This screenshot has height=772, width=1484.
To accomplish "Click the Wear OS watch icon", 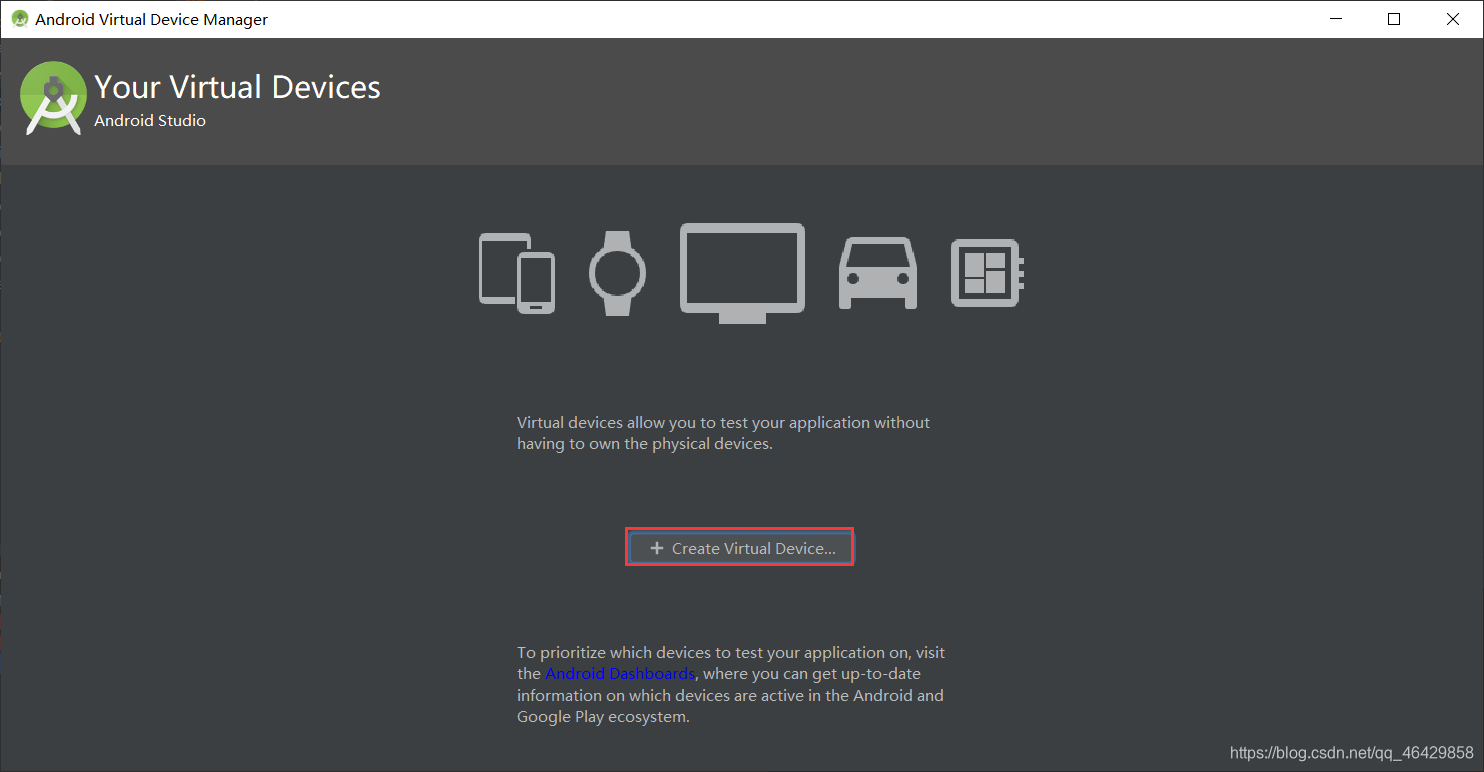I will pyautogui.click(x=617, y=273).
